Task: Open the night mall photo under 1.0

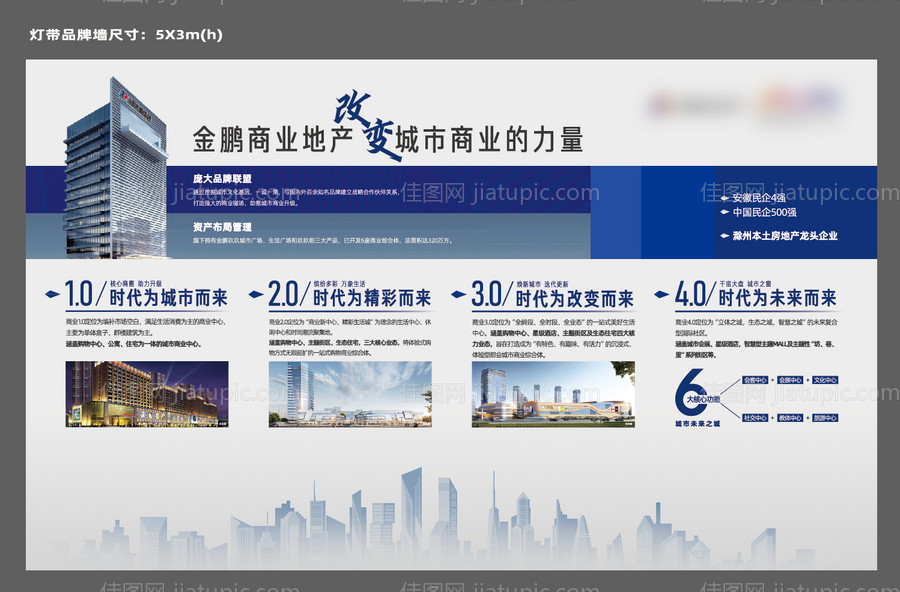Action: pos(147,394)
